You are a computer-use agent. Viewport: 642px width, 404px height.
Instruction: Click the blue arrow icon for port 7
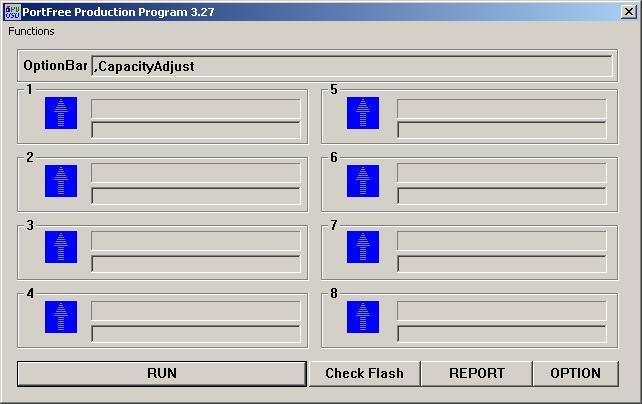pyautogui.click(x=363, y=247)
